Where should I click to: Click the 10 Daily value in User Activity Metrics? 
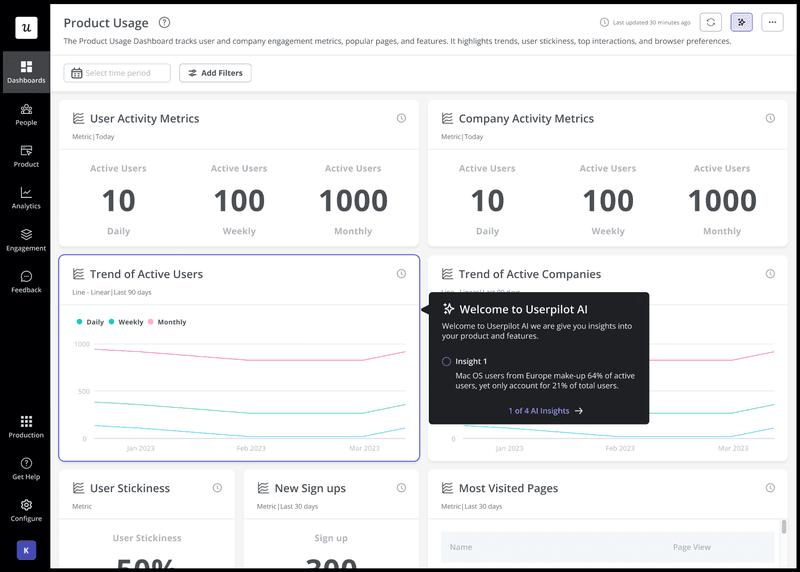tap(118, 201)
